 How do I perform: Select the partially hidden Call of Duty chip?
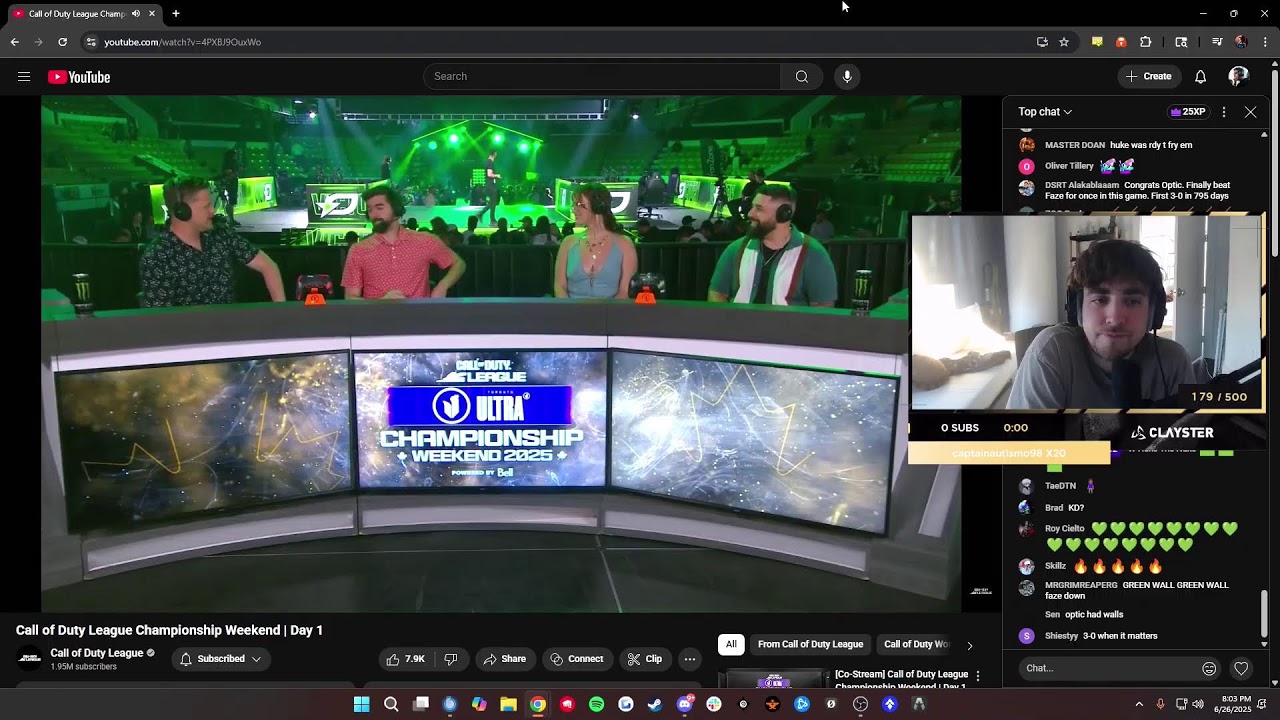click(x=915, y=645)
